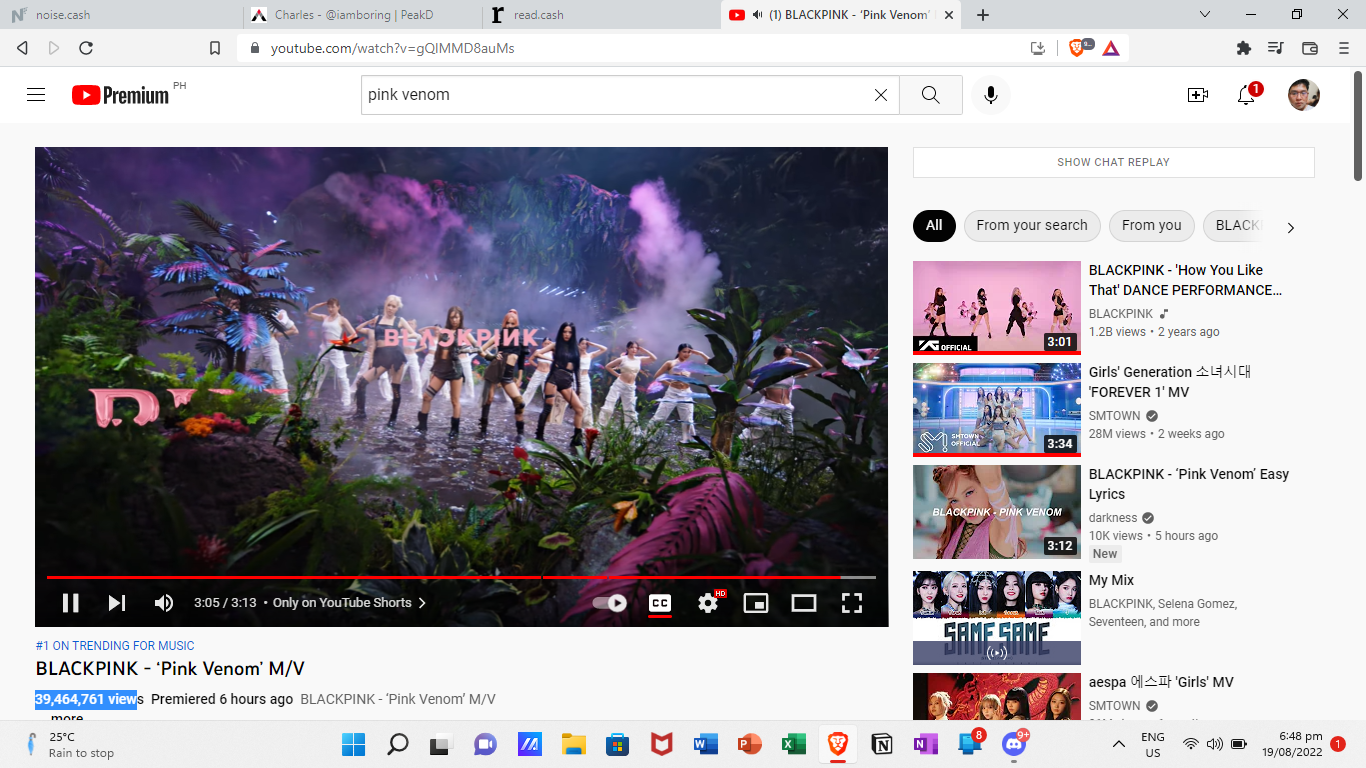Switch to the read.cash browser tab

coord(600,15)
